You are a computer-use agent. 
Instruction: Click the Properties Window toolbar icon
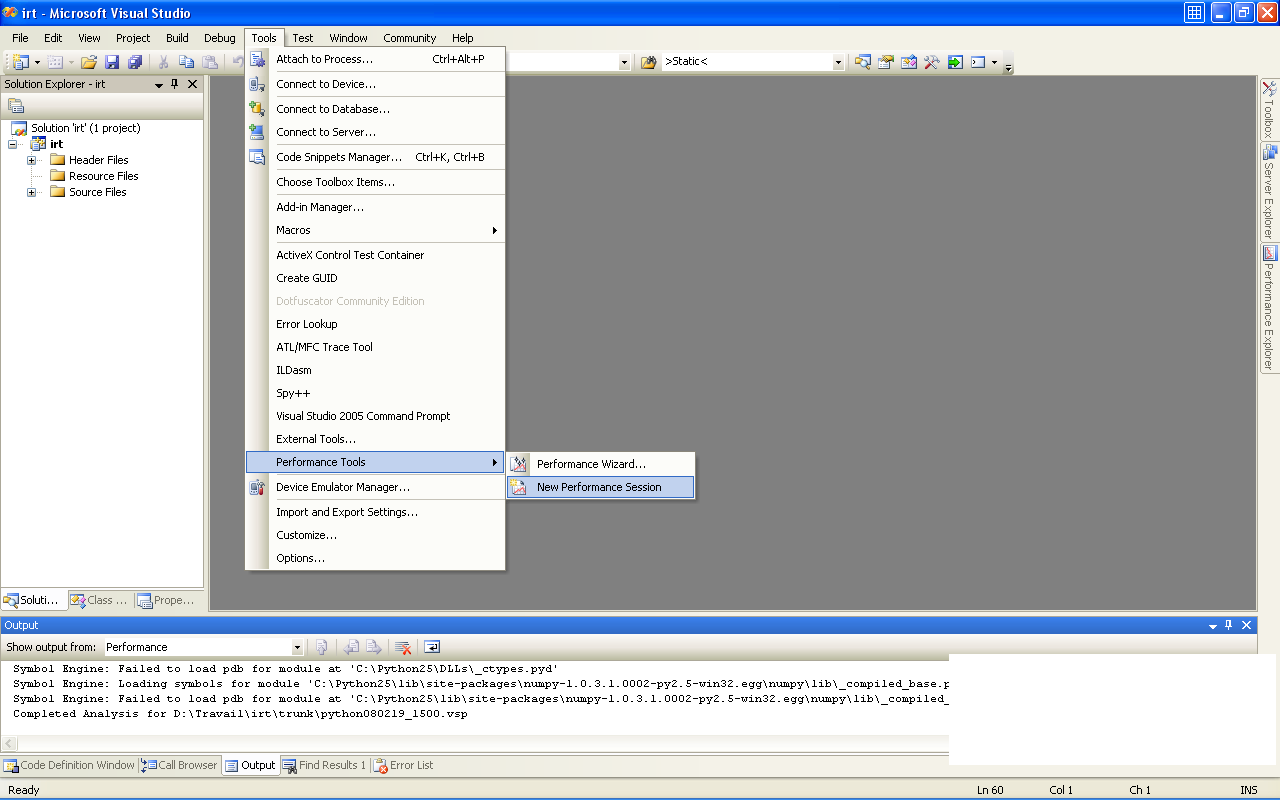886,62
